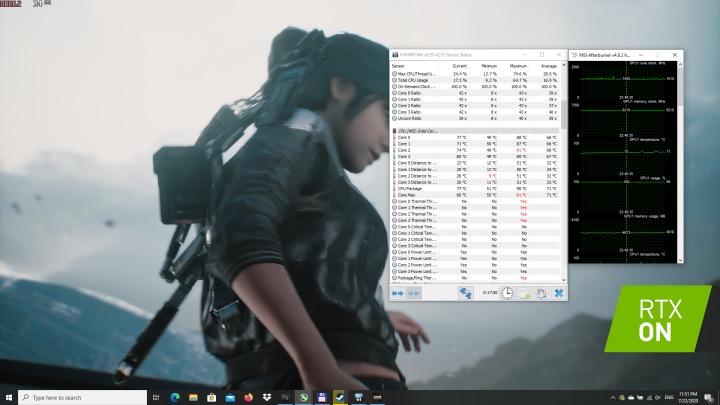Click the Type here to search box
Screen dimensions: 720x405
coord(83,398)
